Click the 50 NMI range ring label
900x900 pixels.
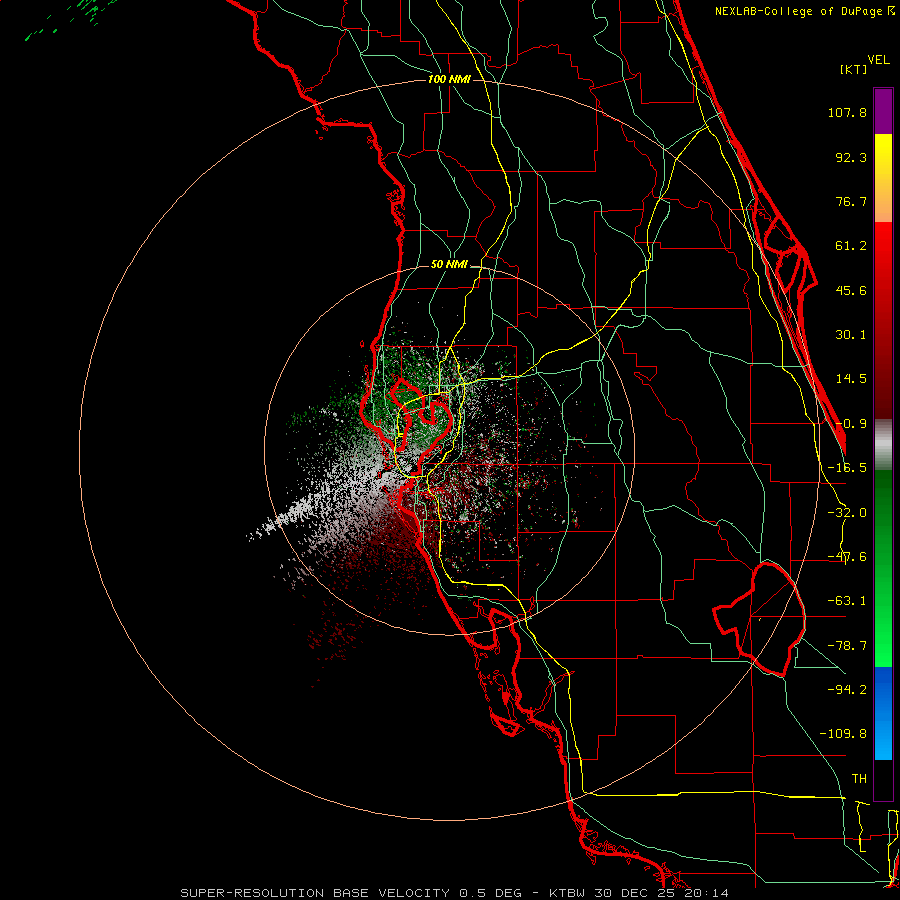tap(449, 264)
